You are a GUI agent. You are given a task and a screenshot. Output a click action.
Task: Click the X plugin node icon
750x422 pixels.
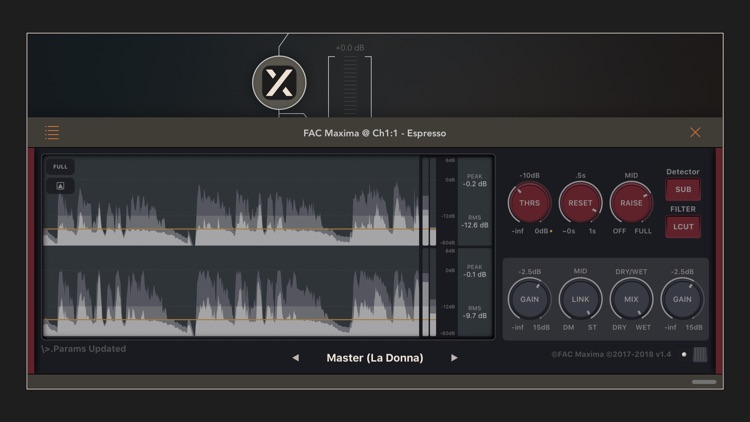[279, 83]
